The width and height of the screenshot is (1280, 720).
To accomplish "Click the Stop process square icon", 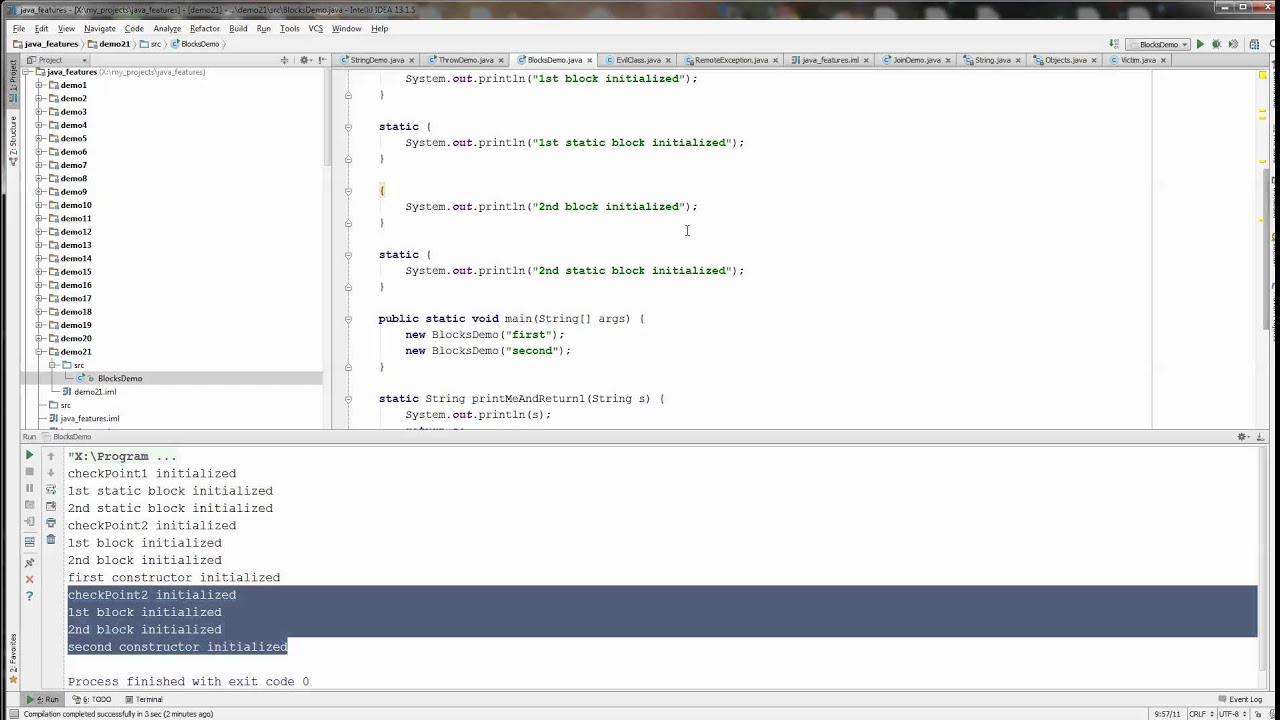I will 29,472.
